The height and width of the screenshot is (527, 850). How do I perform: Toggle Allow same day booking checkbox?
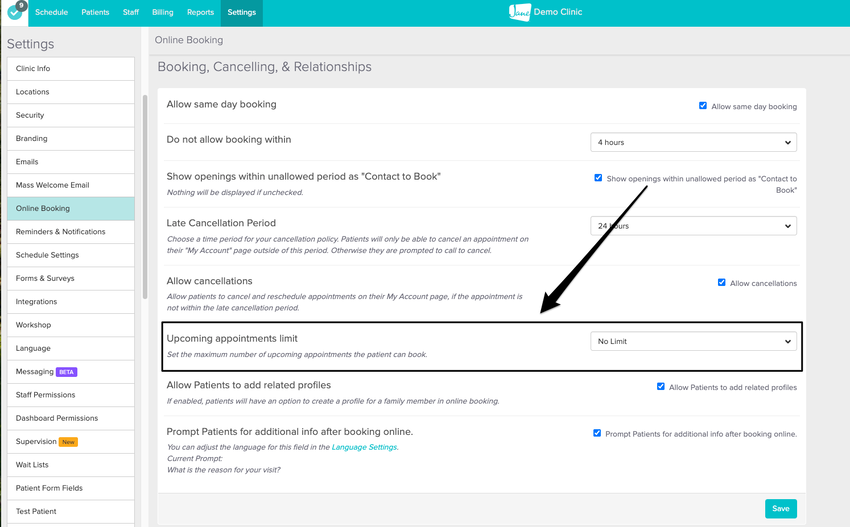pos(703,106)
